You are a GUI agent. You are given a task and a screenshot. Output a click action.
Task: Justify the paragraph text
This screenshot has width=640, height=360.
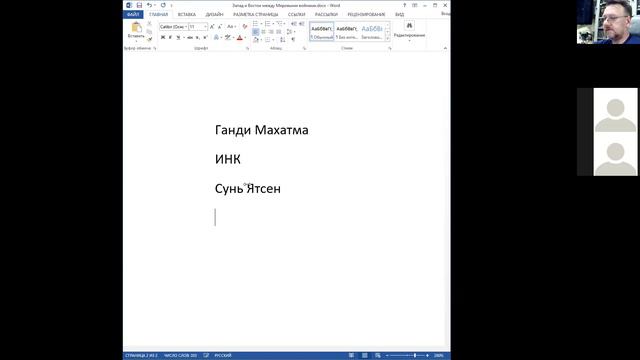tap(279, 32)
